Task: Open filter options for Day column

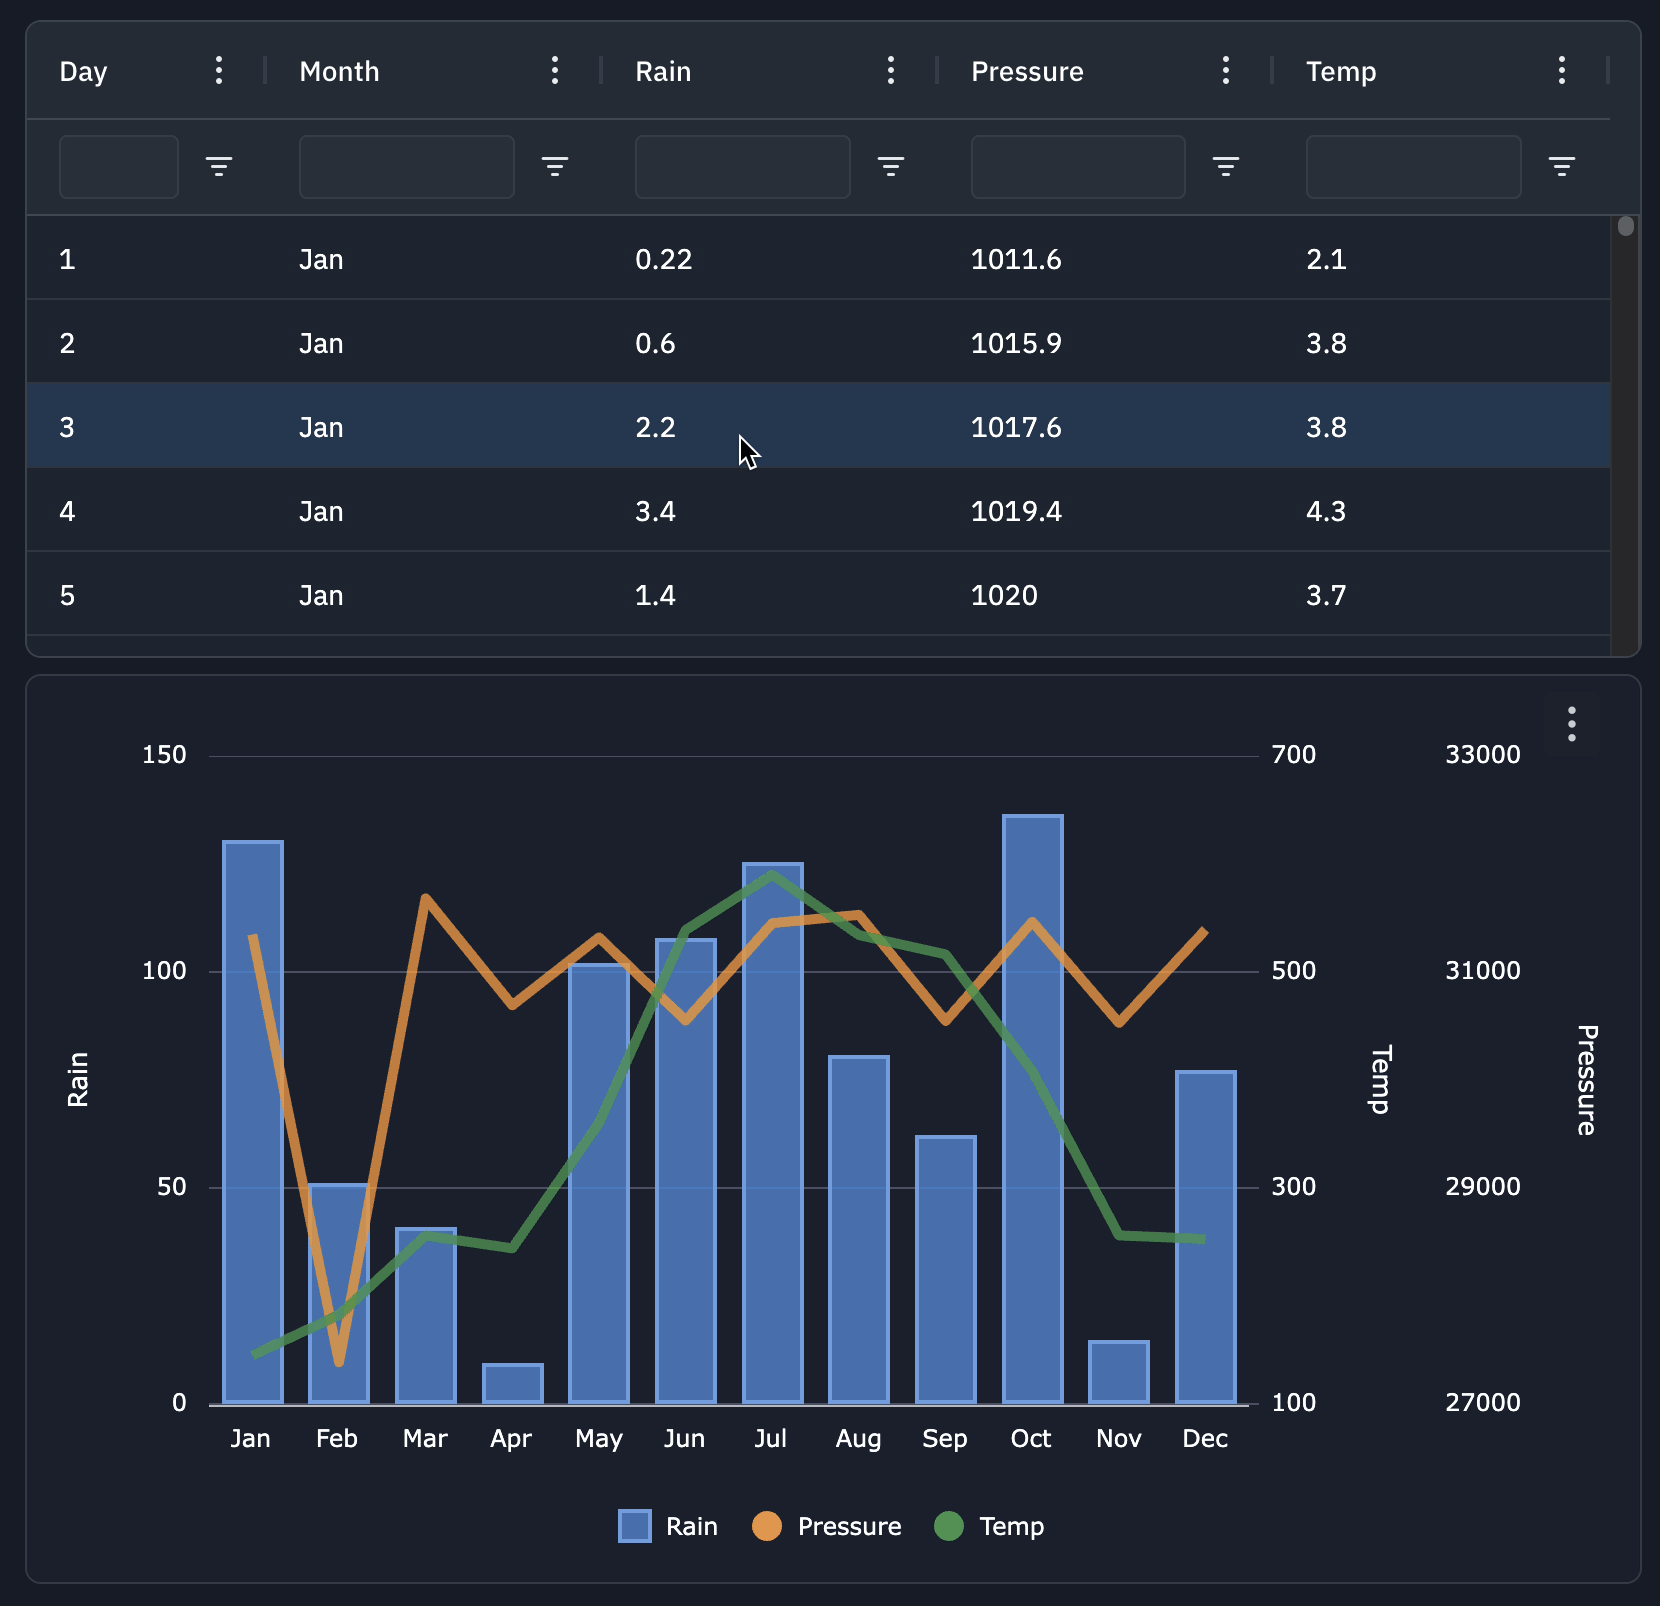Action: point(219,166)
